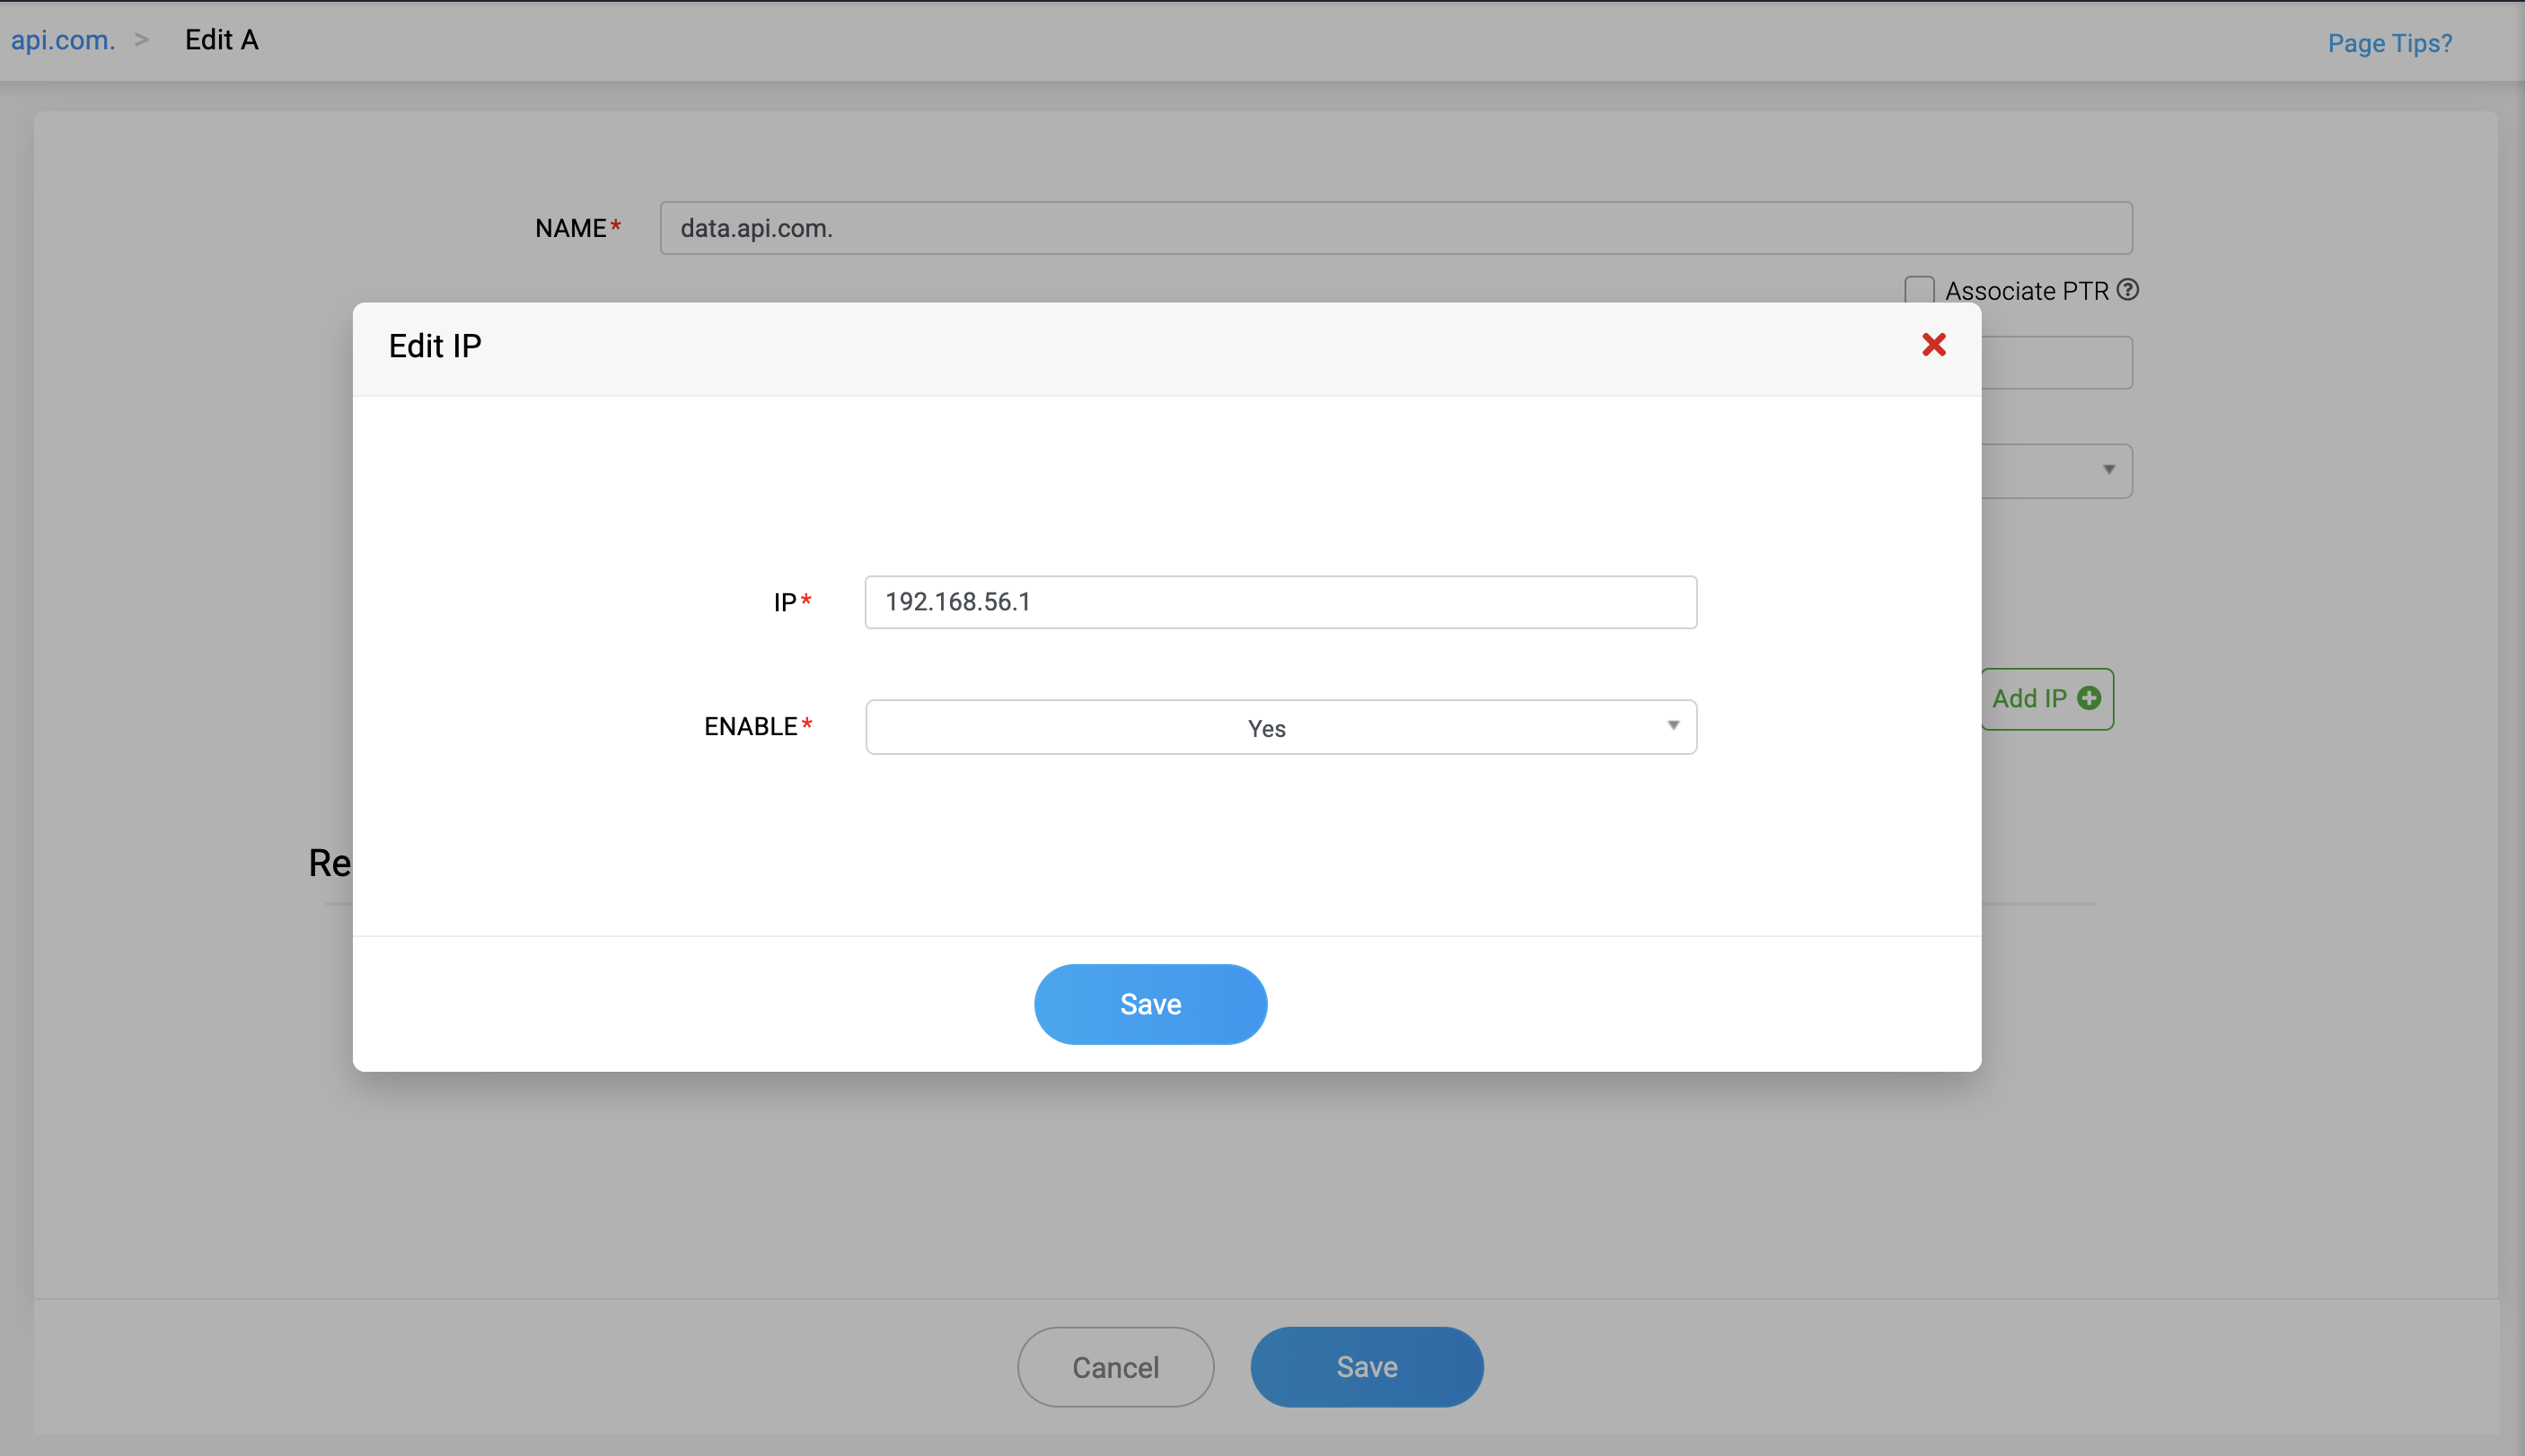Click the partially hidden field under Associate PTR
The width and height of the screenshot is (2525, 1456).
click(x=2056, y=362)
